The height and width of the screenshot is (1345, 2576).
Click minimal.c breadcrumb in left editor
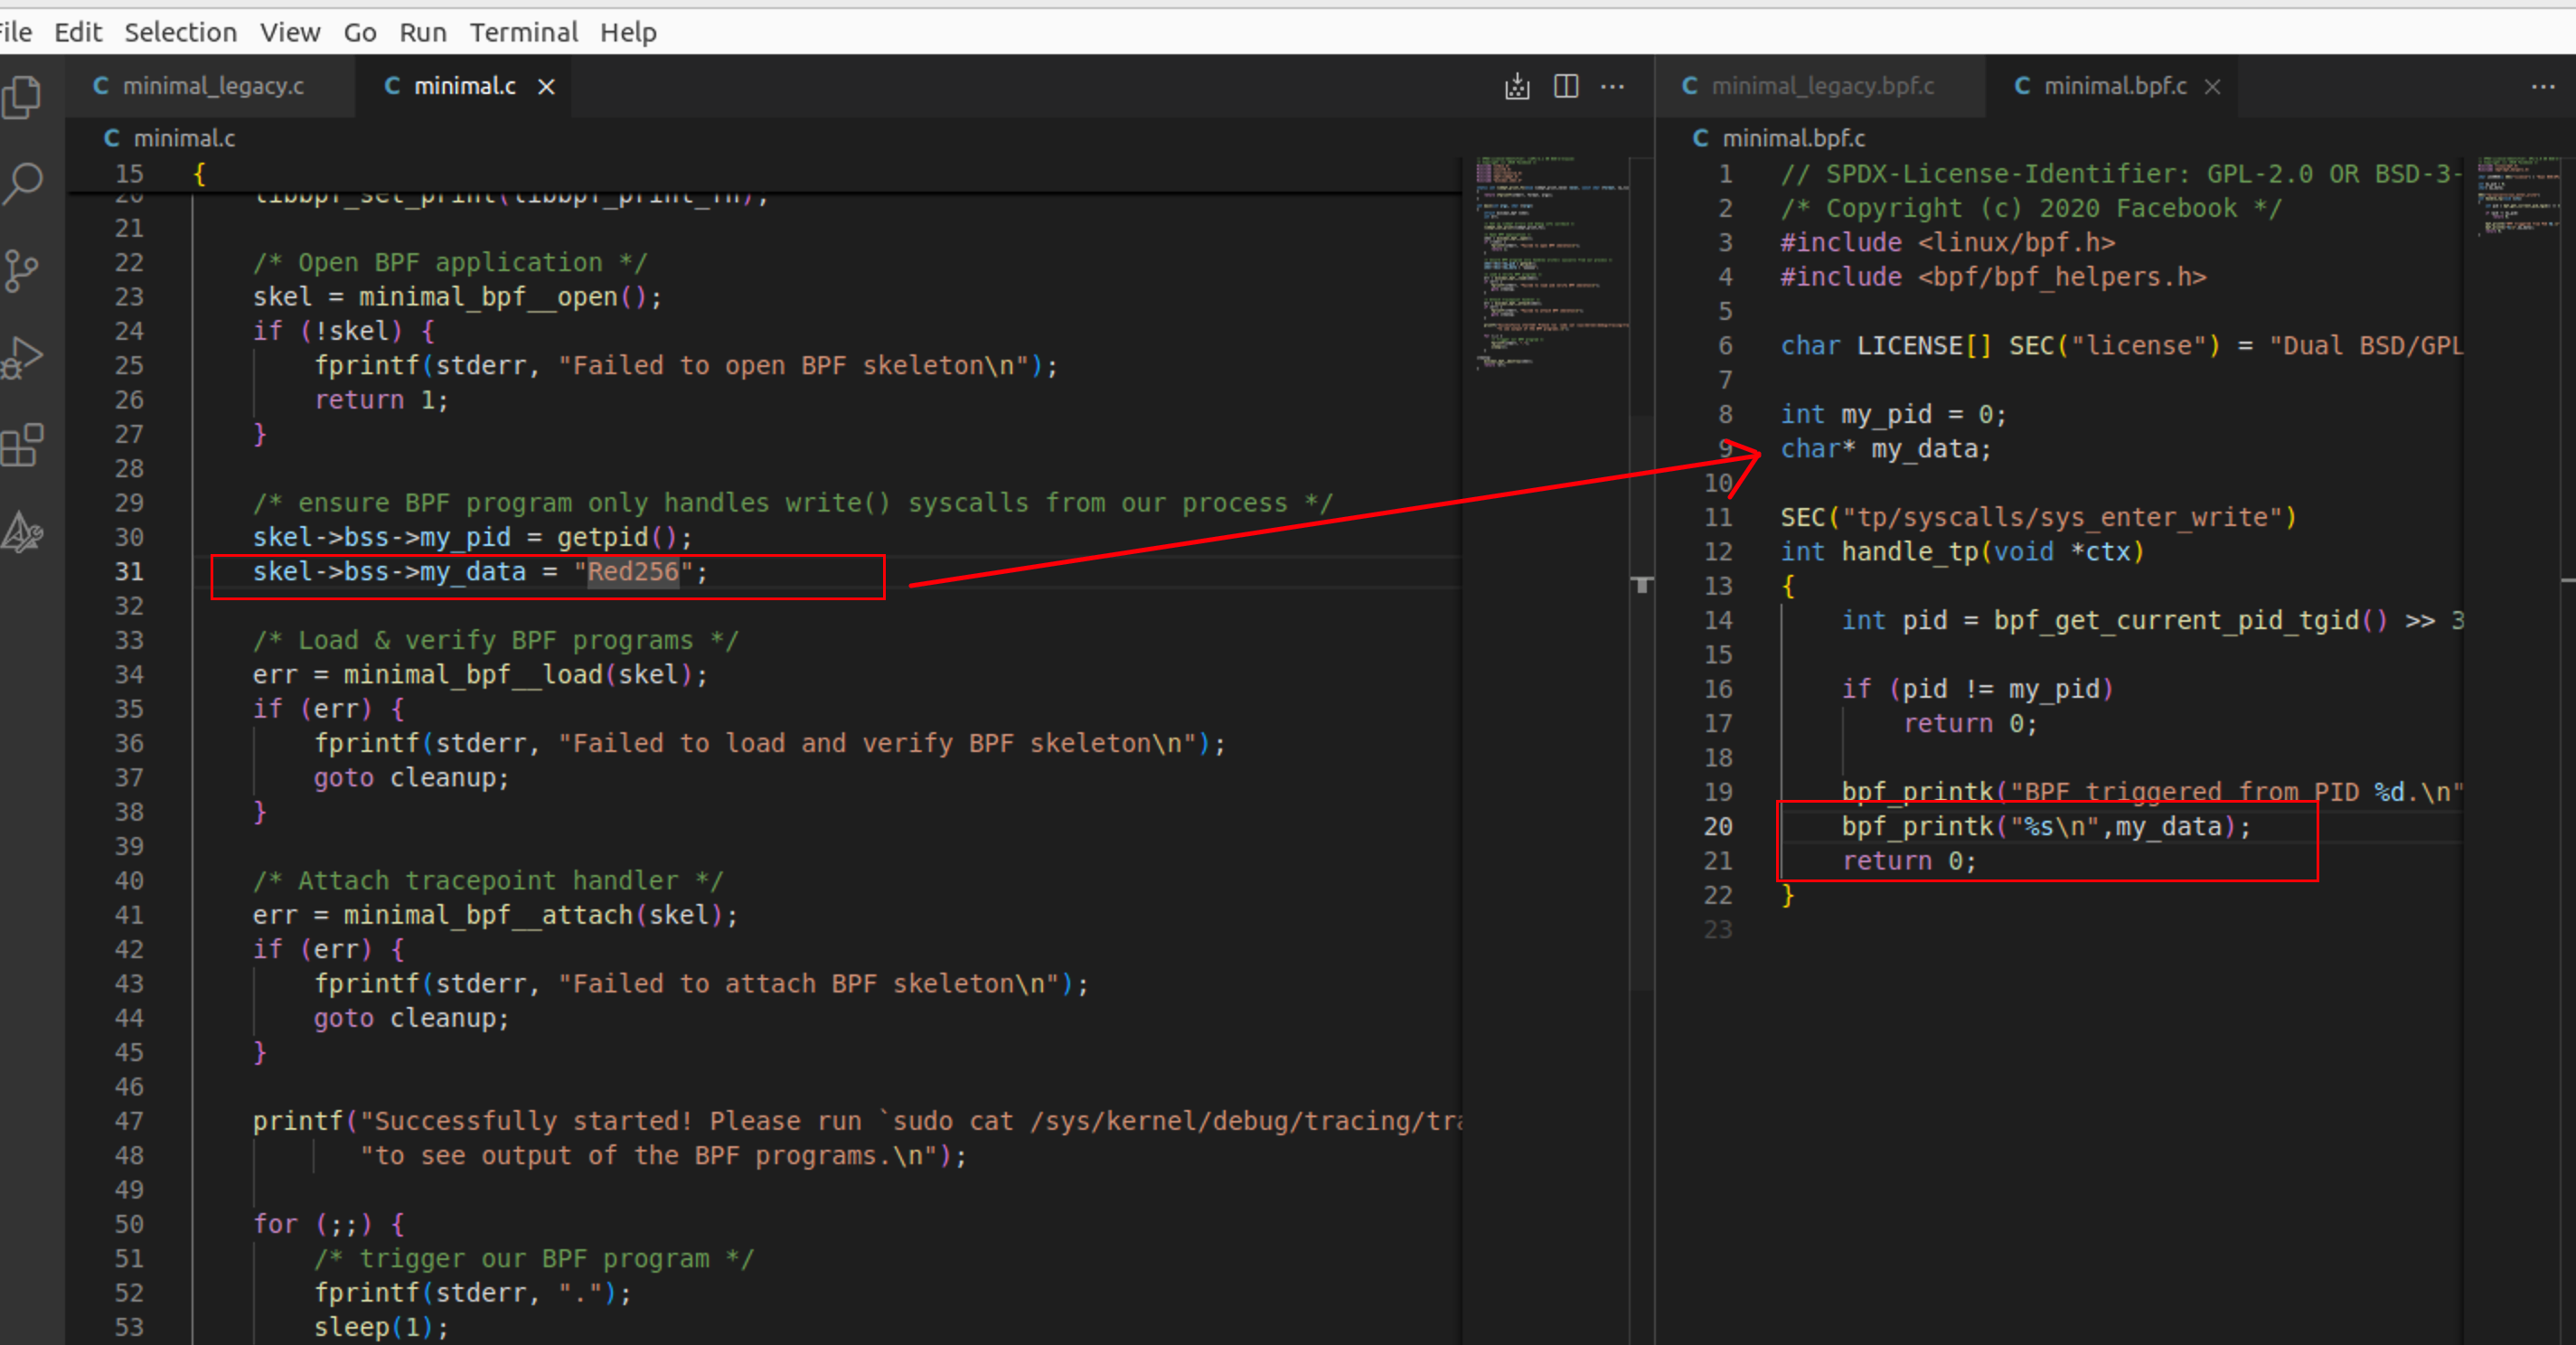point(170,138)
